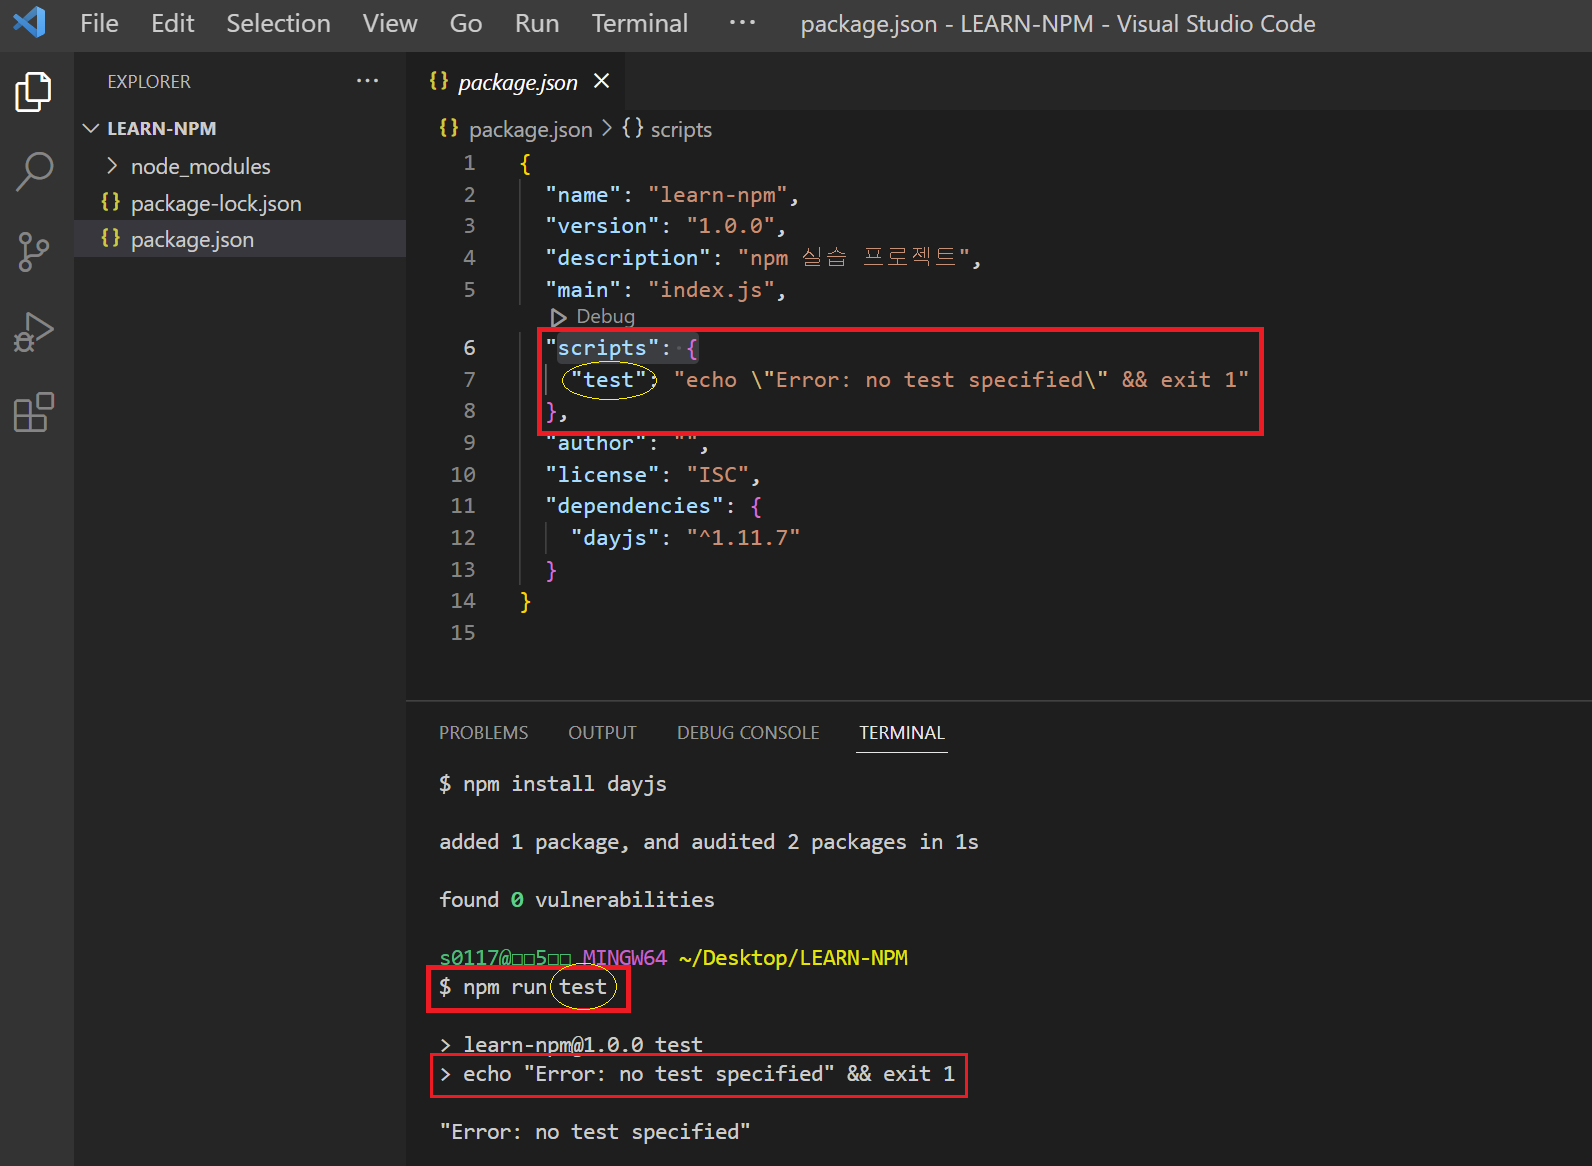Click the "index.js" value on line 5
Viewport: 1592px width, 1166px height.
[711, 289]
